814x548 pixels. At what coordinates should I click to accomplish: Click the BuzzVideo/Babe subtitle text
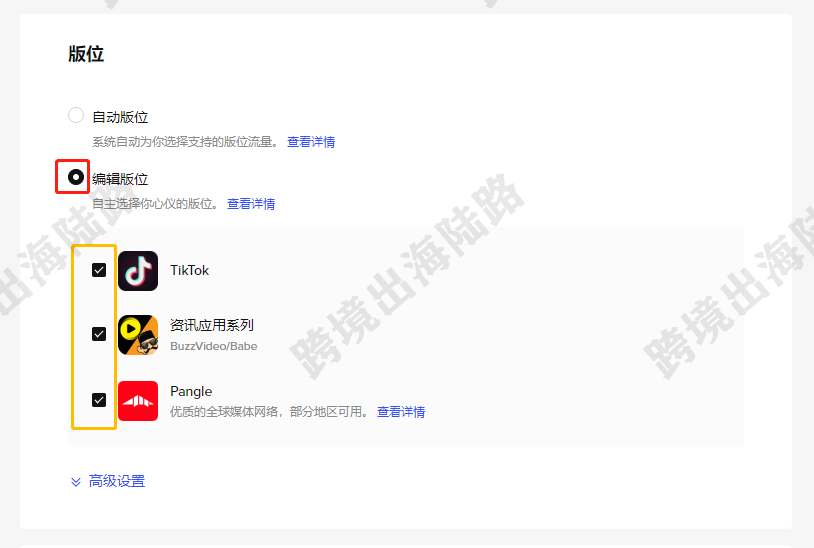click(214, 346)
